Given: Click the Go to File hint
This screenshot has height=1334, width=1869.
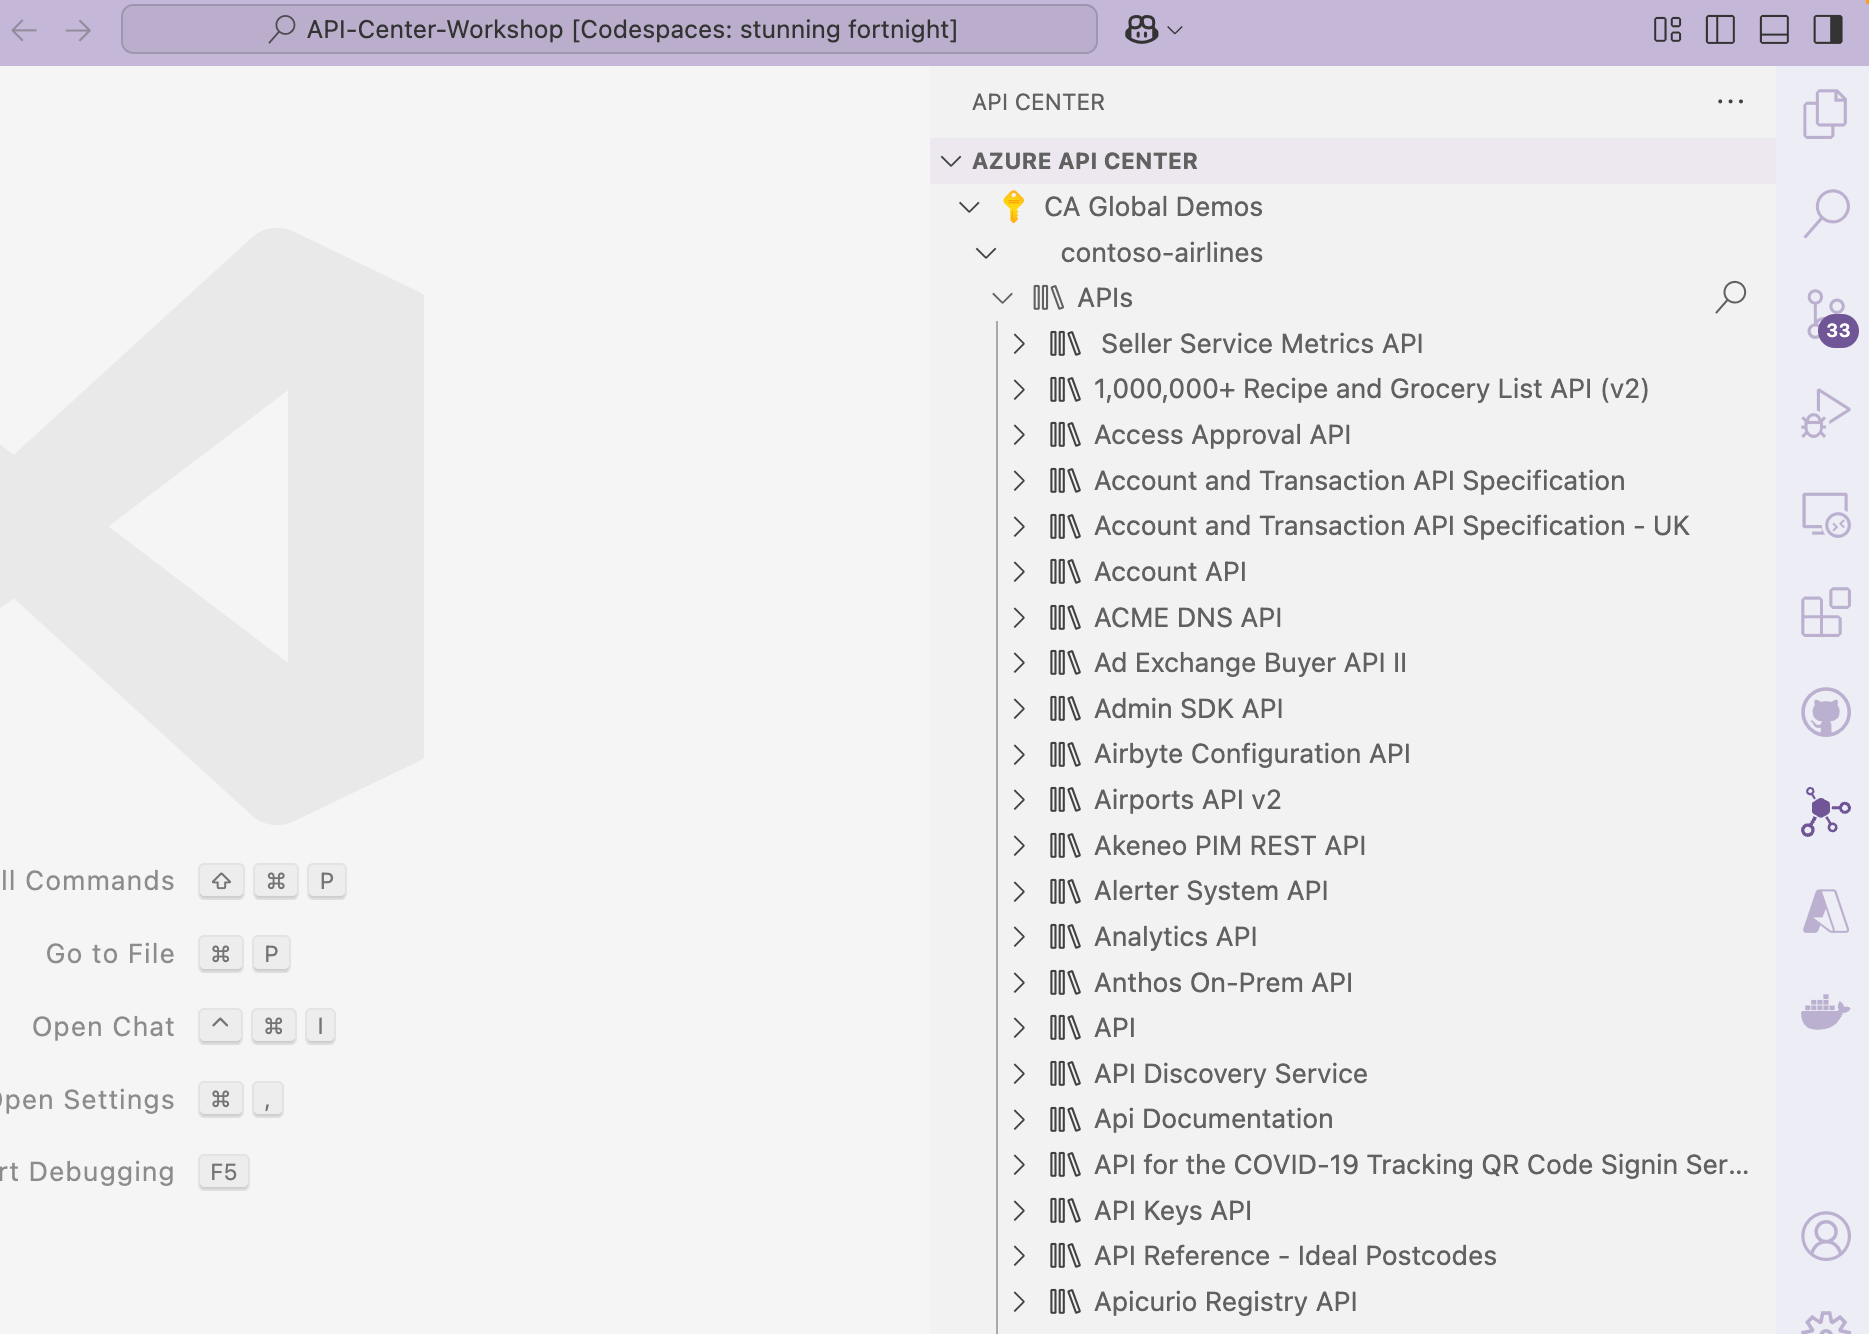Looking at the screenshot, I should click(x=110, y=954).
